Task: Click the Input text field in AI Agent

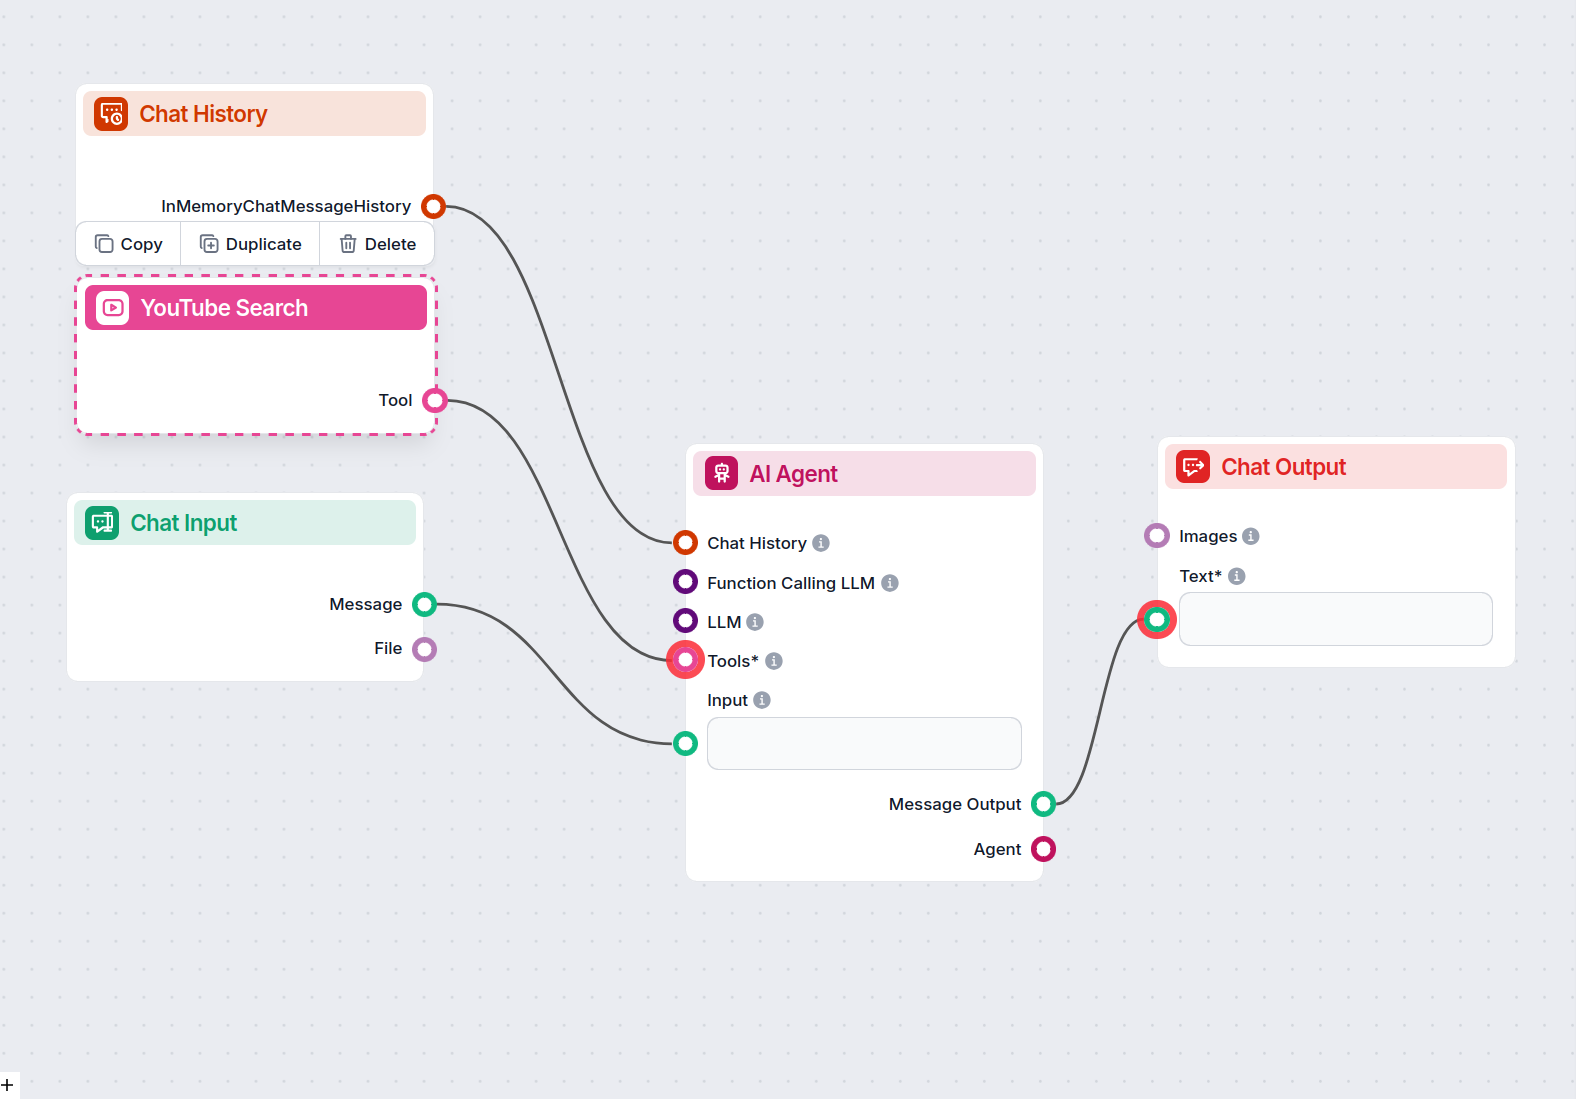Action: coord(864,743)
